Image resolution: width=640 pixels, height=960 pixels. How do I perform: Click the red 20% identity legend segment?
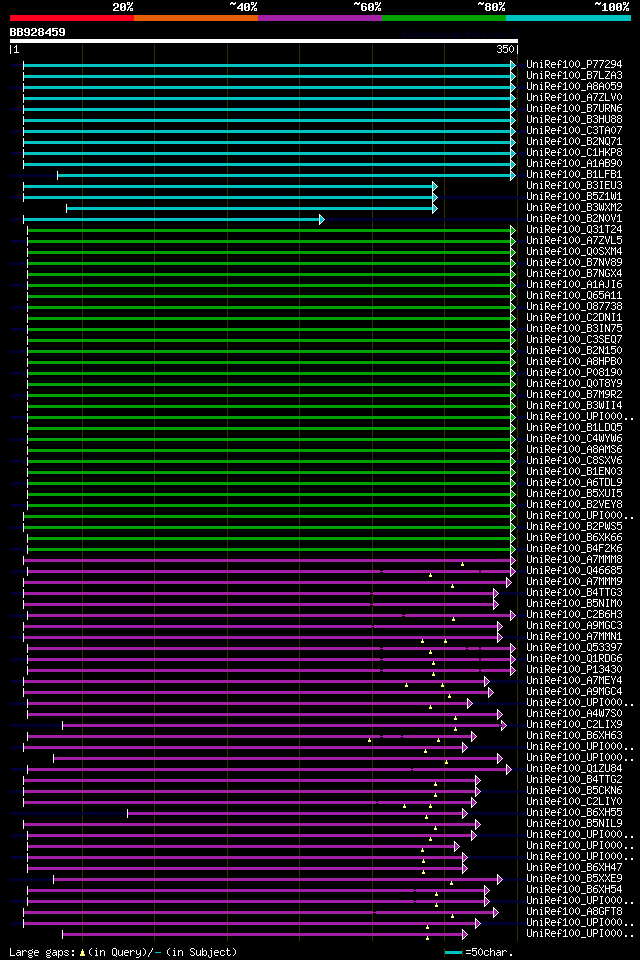[x=72, y=18]
